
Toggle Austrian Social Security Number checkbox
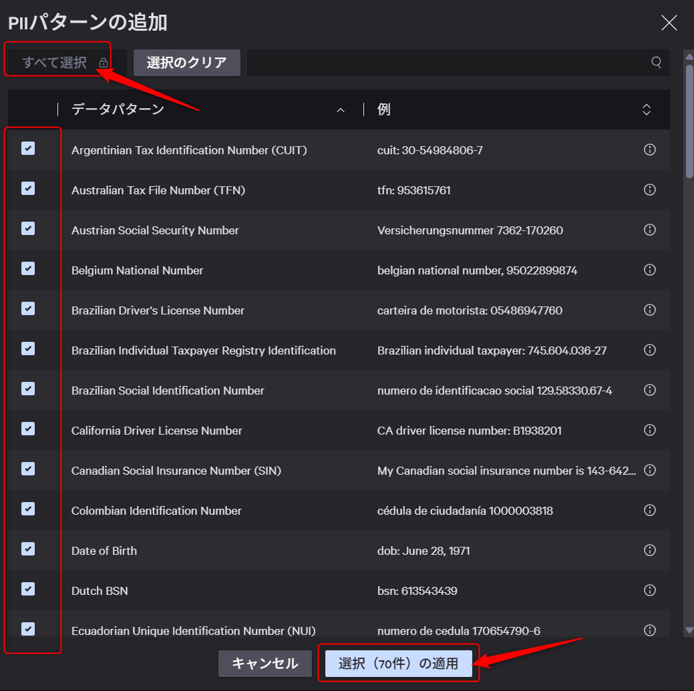pyautogui.click(x=28, y=229)
